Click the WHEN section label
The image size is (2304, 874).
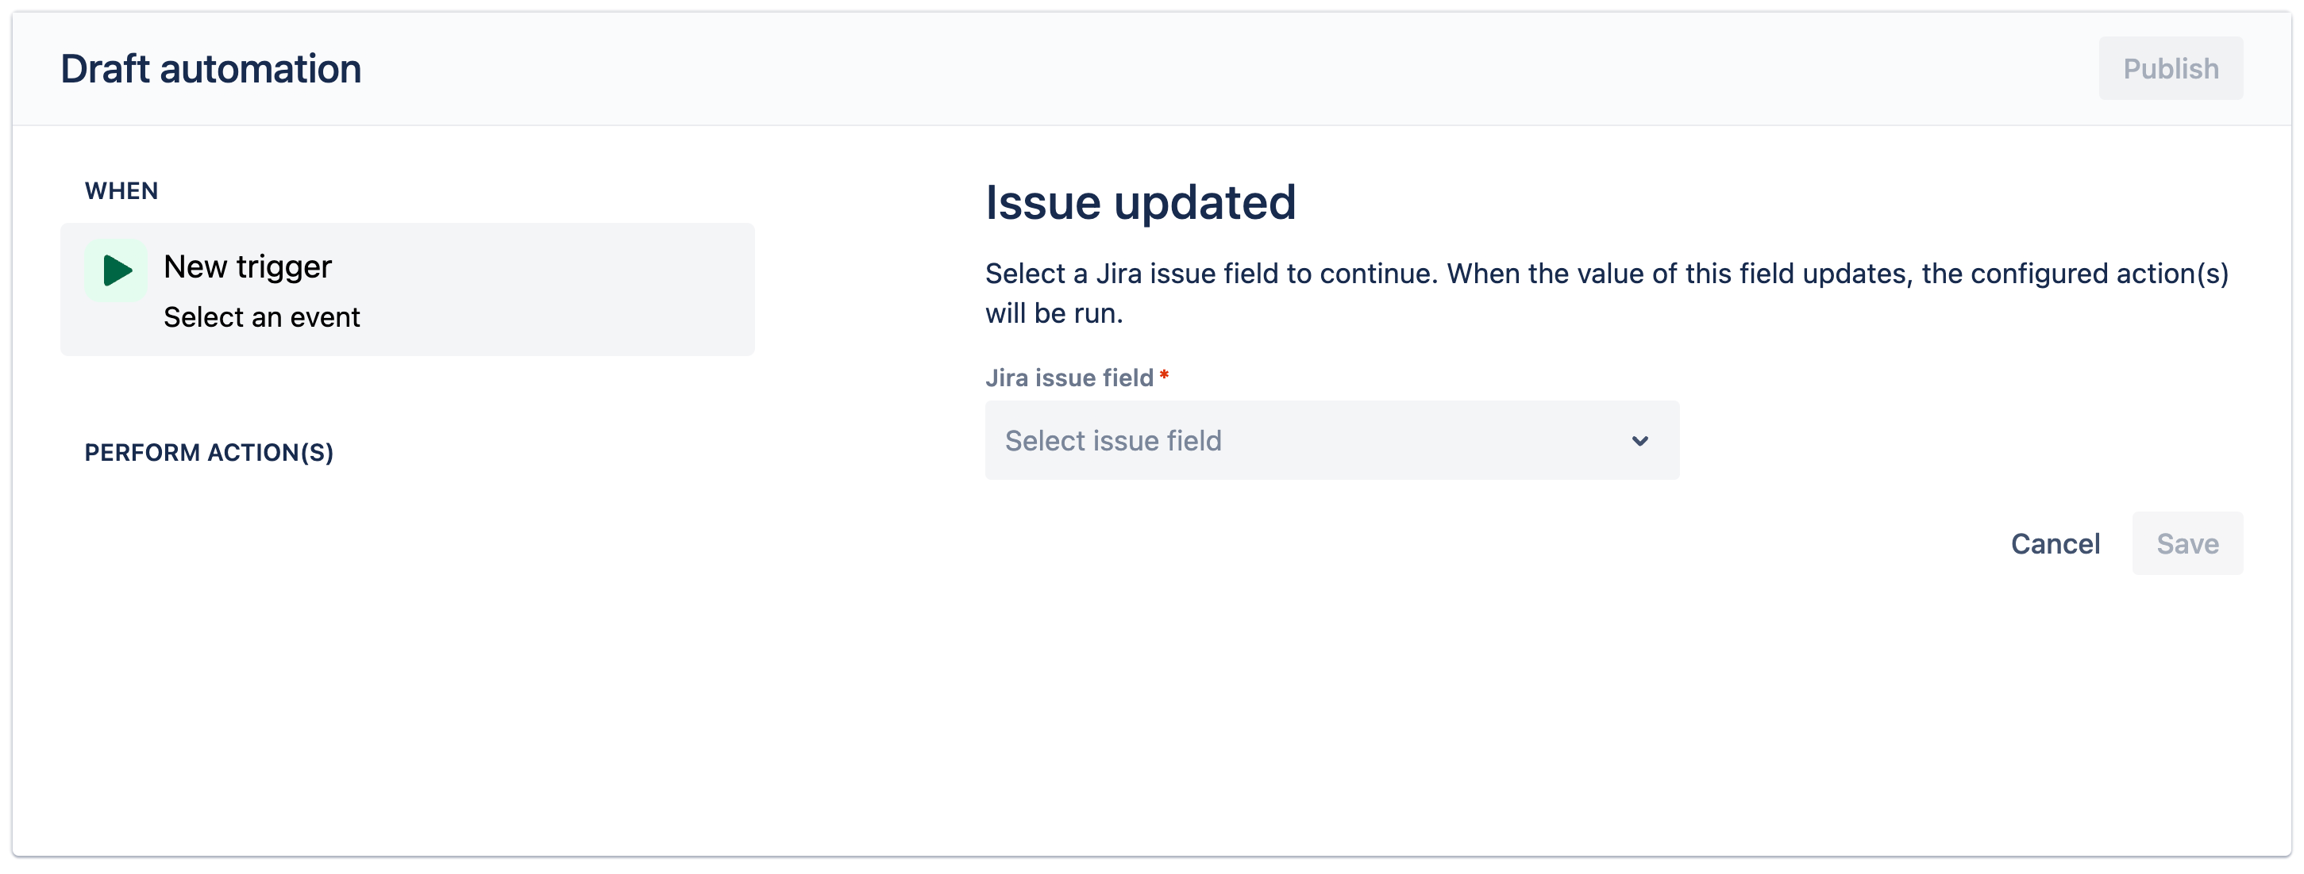(x=121, y=191)
